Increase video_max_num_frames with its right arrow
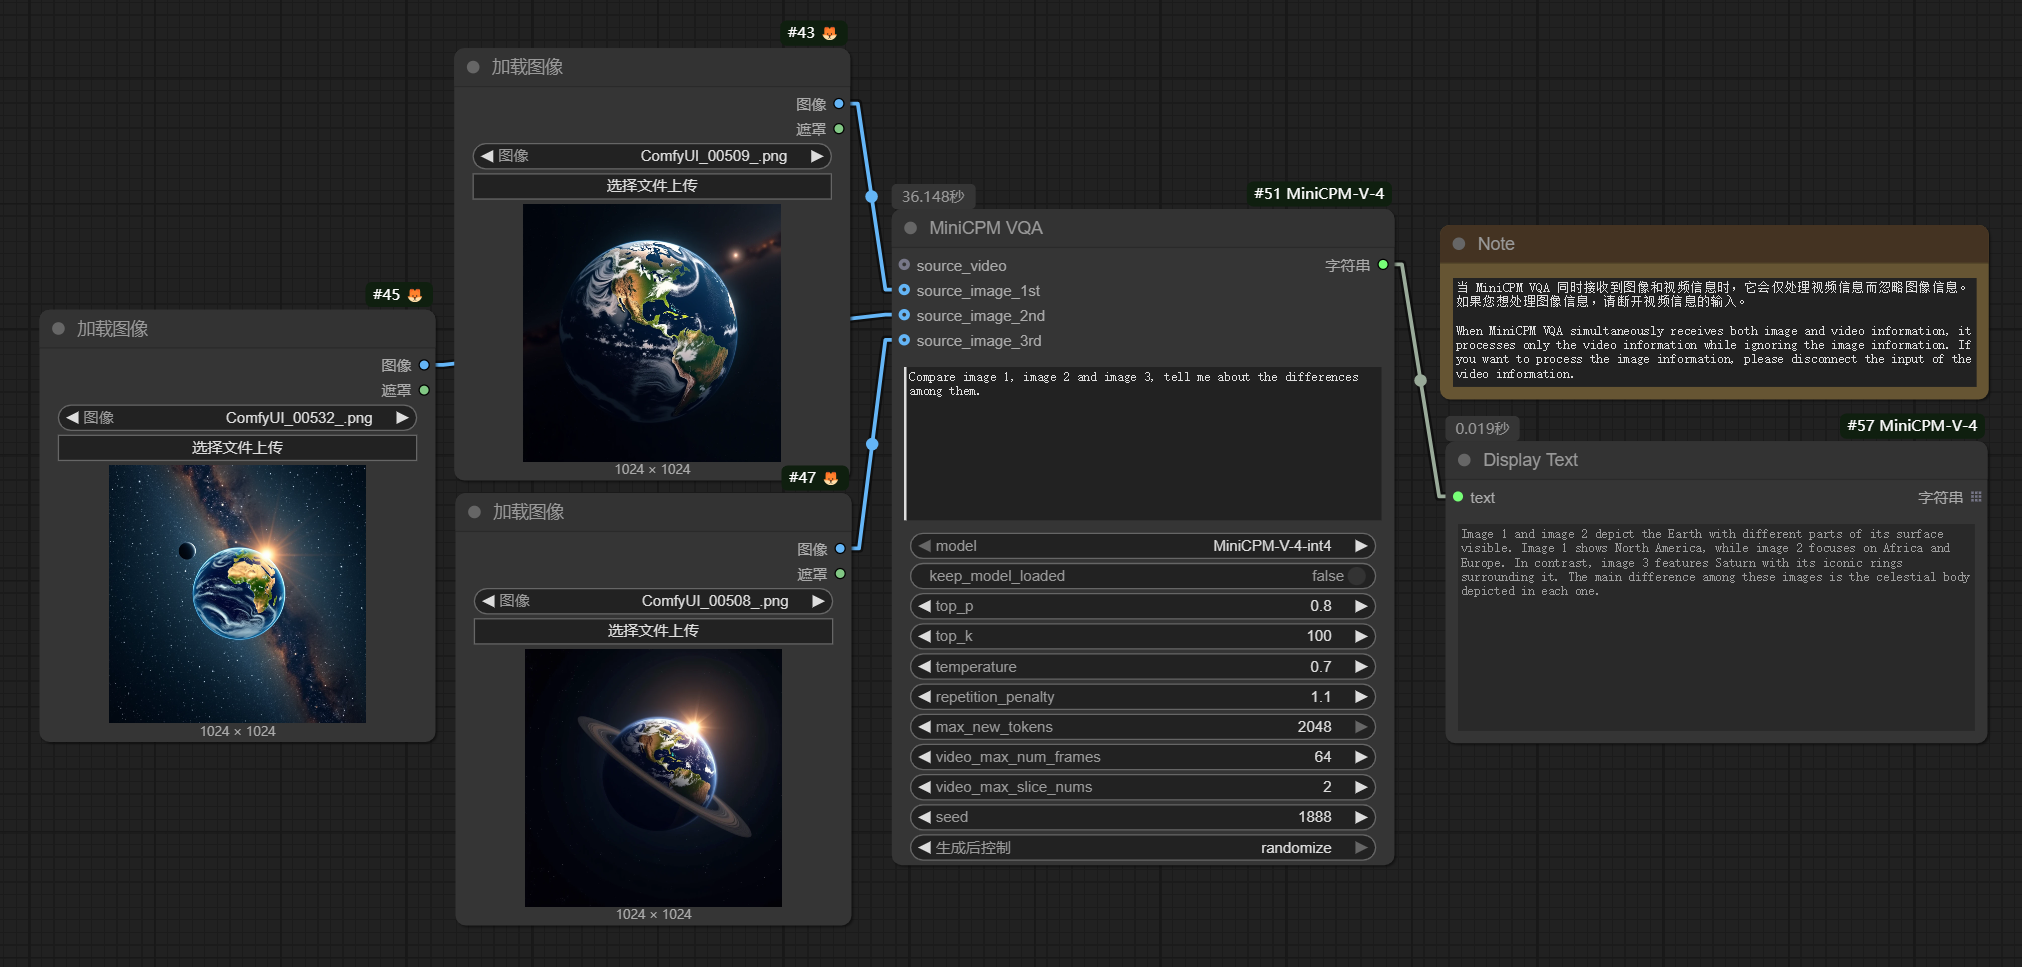The image size is (2022, 967). click(1361, 757)
